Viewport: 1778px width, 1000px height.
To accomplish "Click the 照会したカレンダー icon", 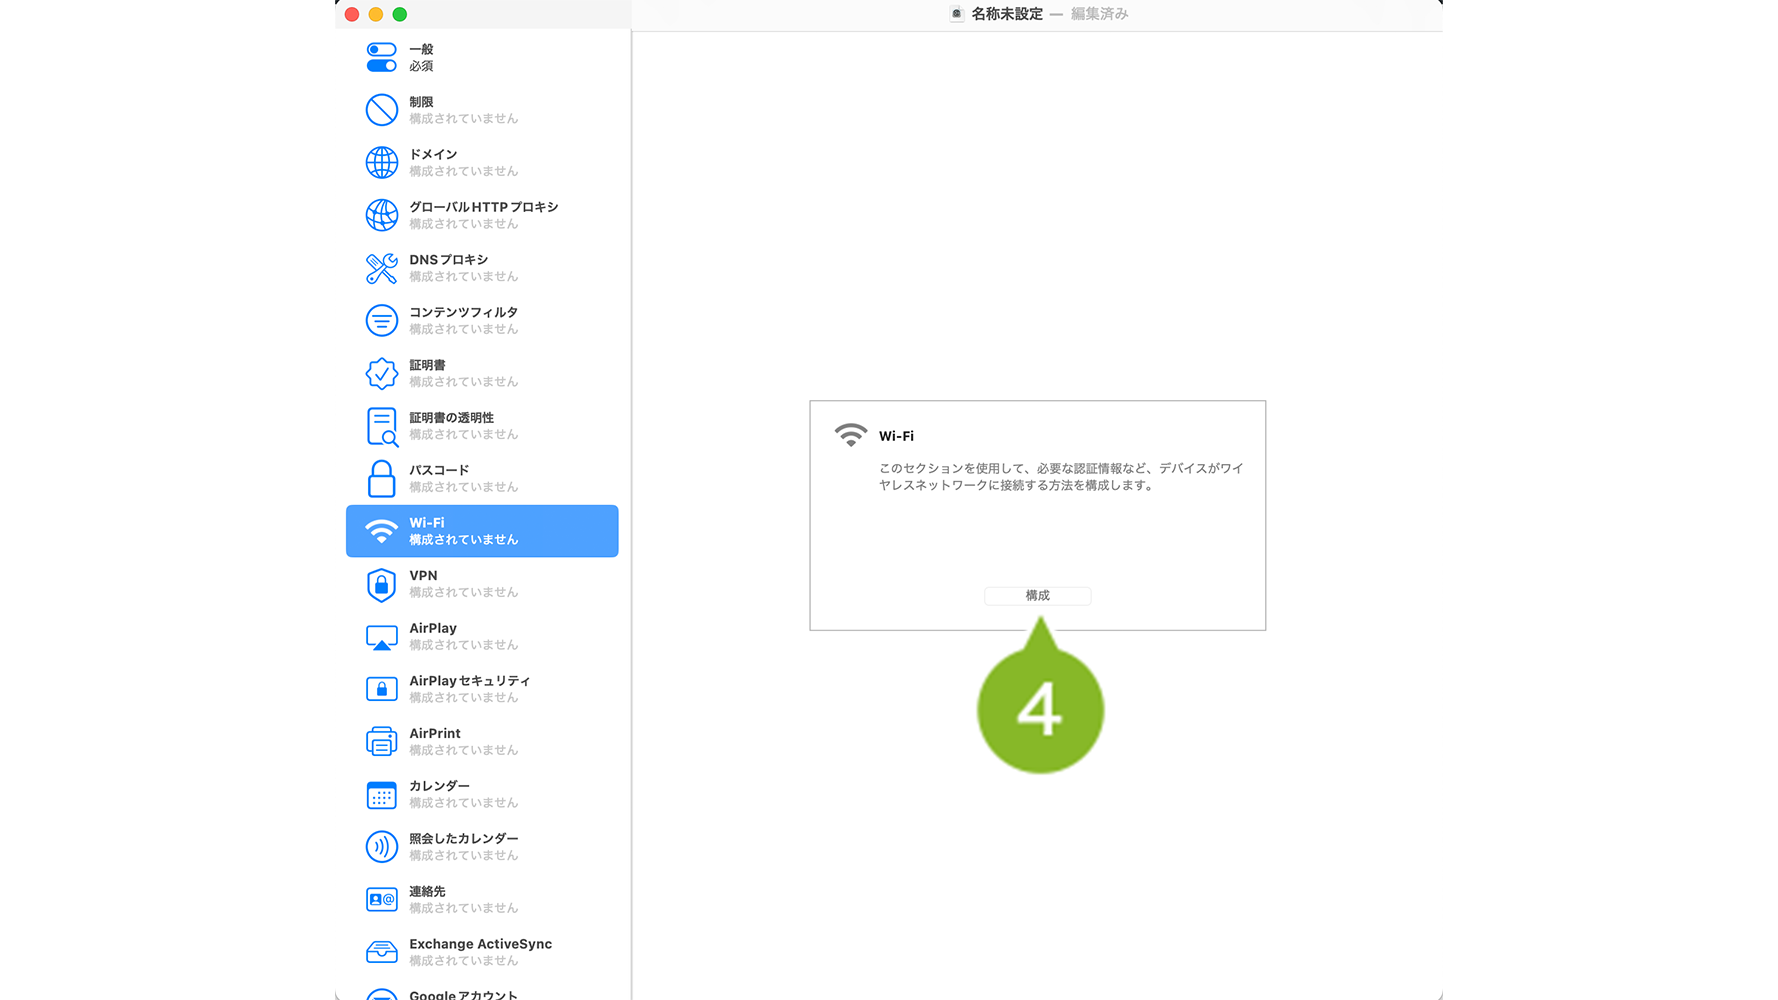I will 381,847.
